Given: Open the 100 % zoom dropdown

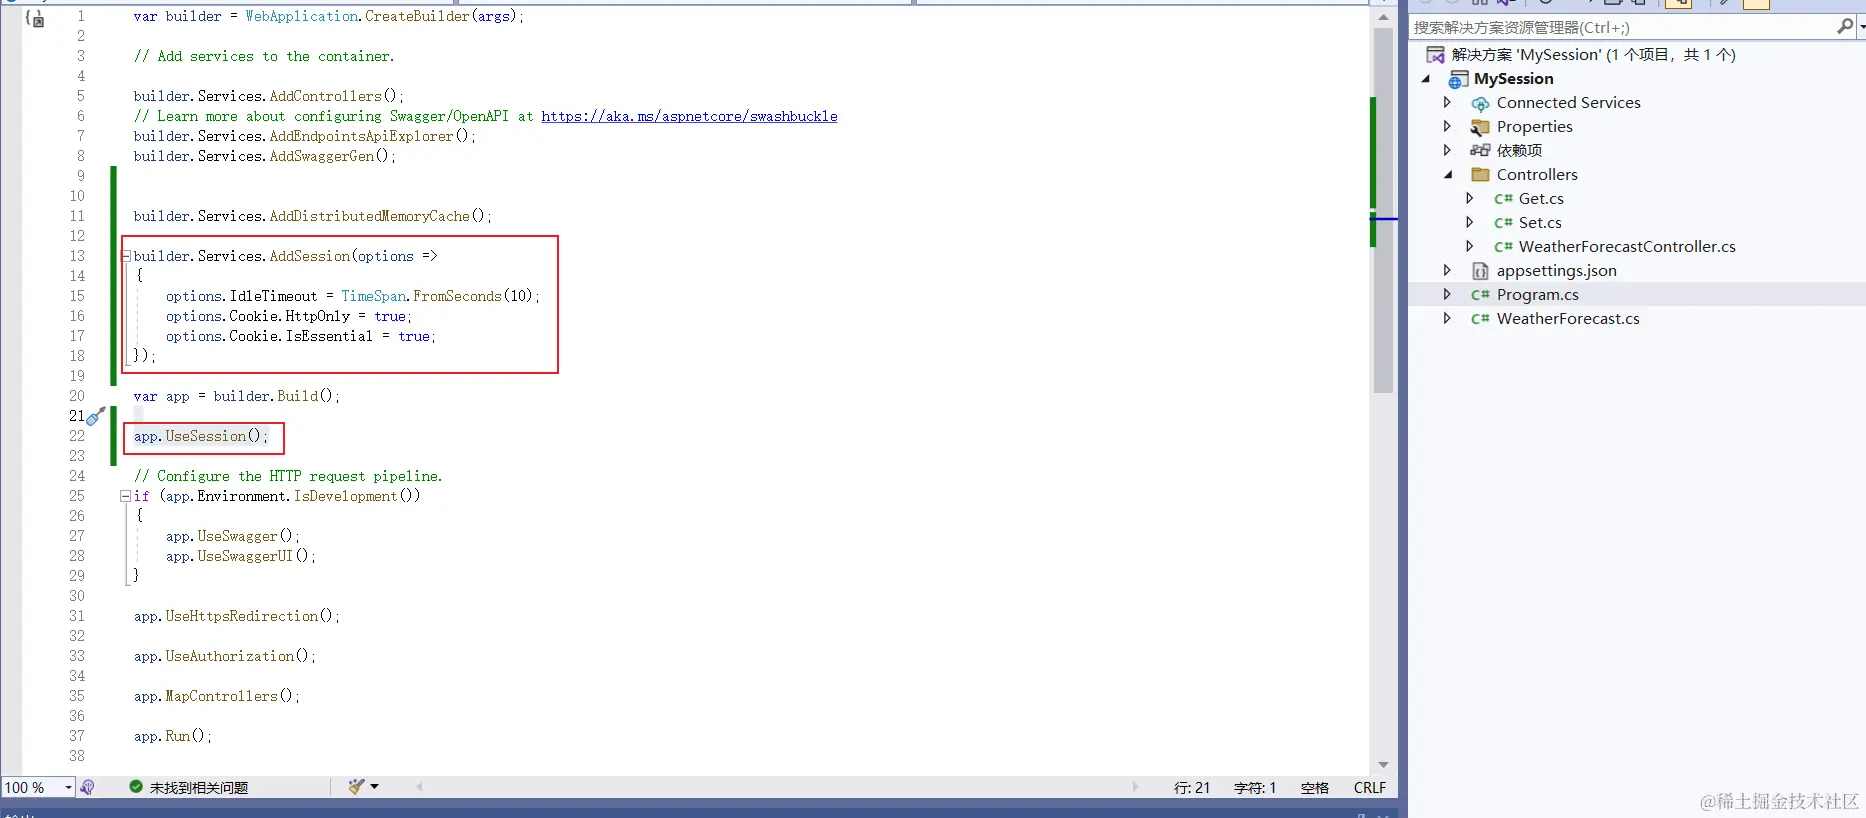Looking at the screenshot, I should pyautogui.click(x=68, y=787).
